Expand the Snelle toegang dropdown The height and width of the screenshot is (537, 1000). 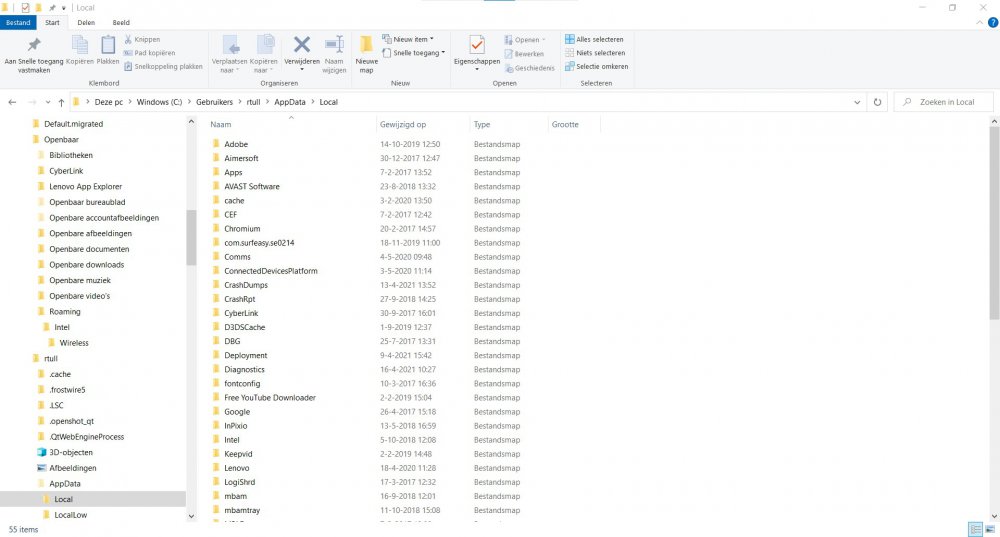pyautogui.click(x=418, y=53)
